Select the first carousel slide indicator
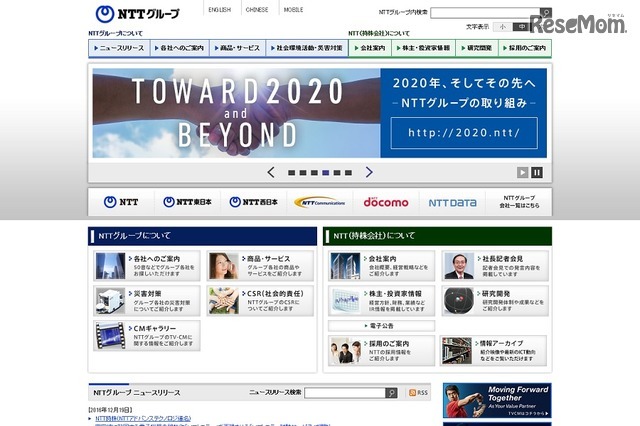The height and width of the screenshot is (426, 640). (x=291, y=173)
